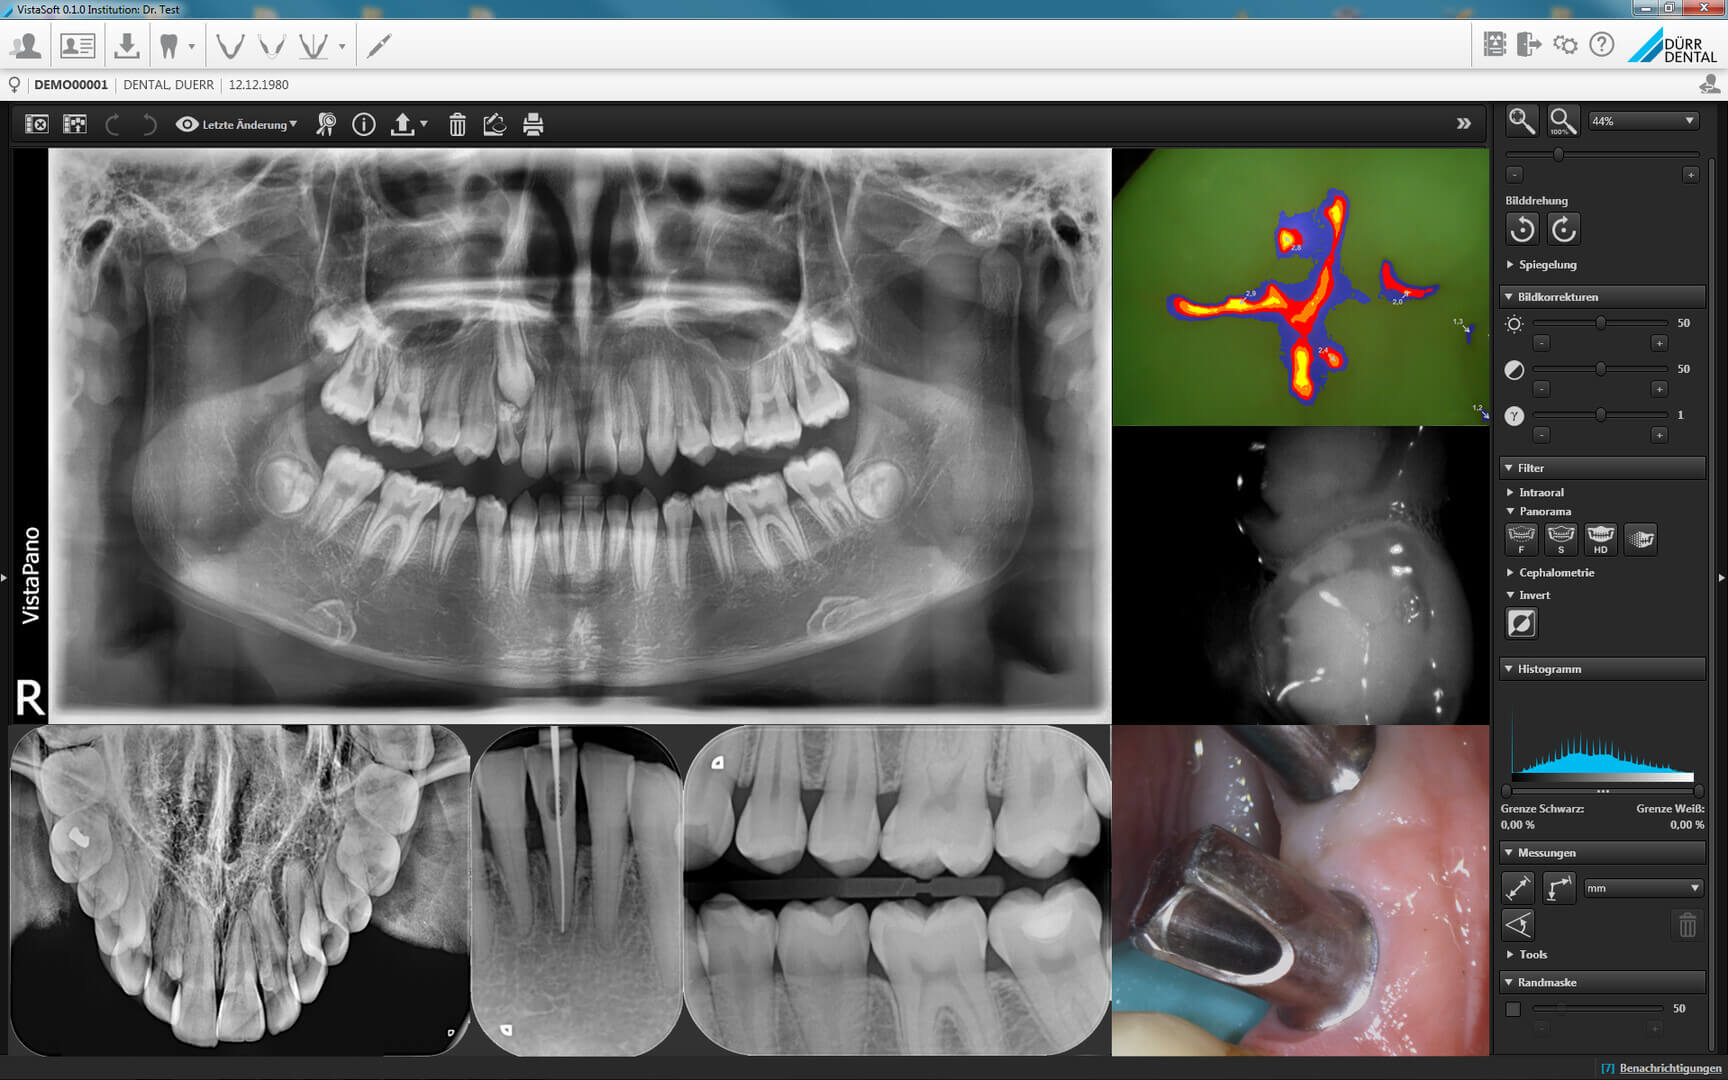The image size is (1728, 1080).
Task: Select the length measurement tool
Action: [1518, 888]
